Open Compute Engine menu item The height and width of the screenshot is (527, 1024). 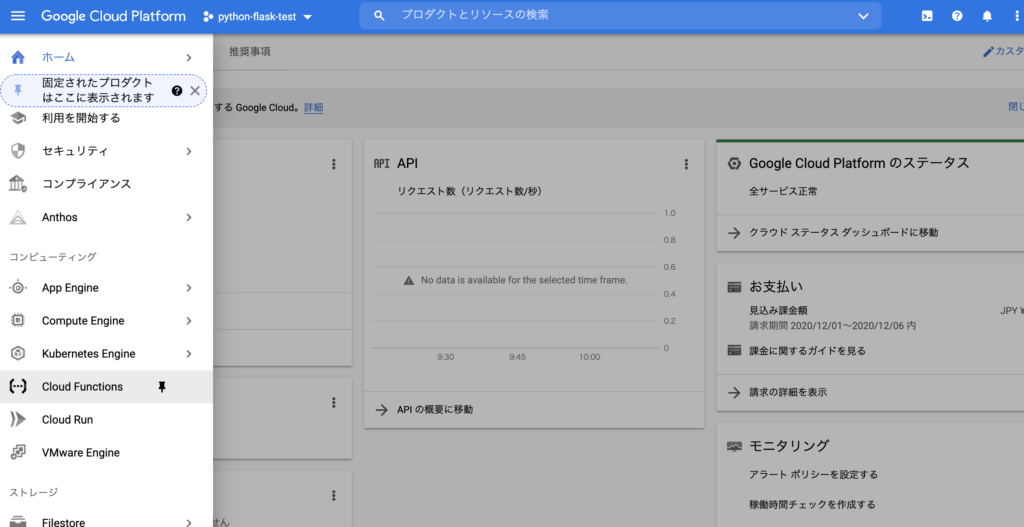[x=106, y=321]
